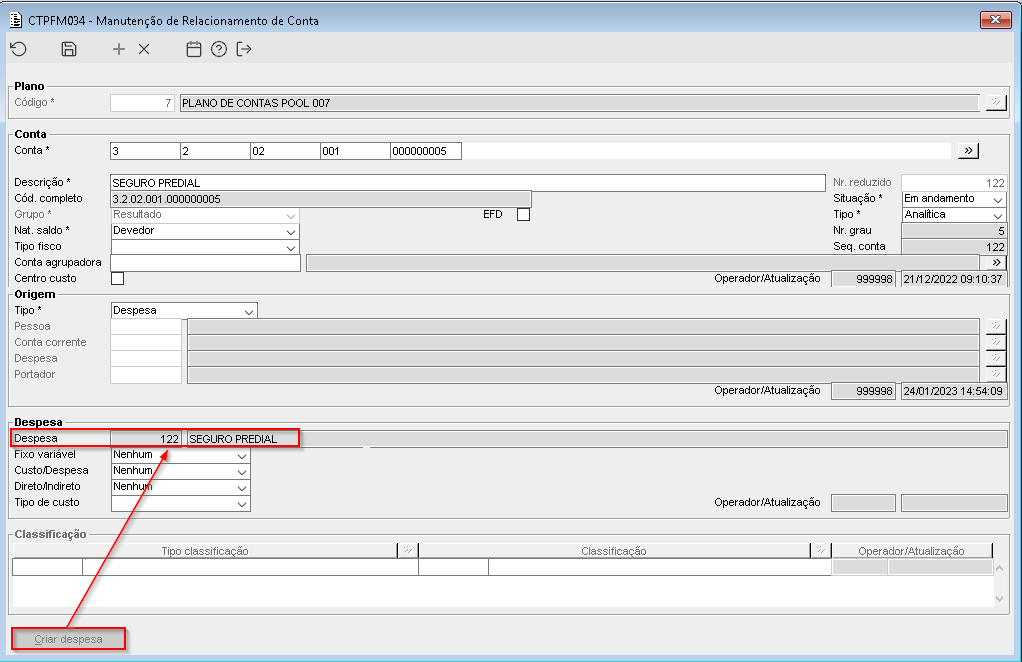Open the Direto/Indireto dropdown
This screenshot has height=662, width=1022.
pyautogui.click(x=181, y=487)
